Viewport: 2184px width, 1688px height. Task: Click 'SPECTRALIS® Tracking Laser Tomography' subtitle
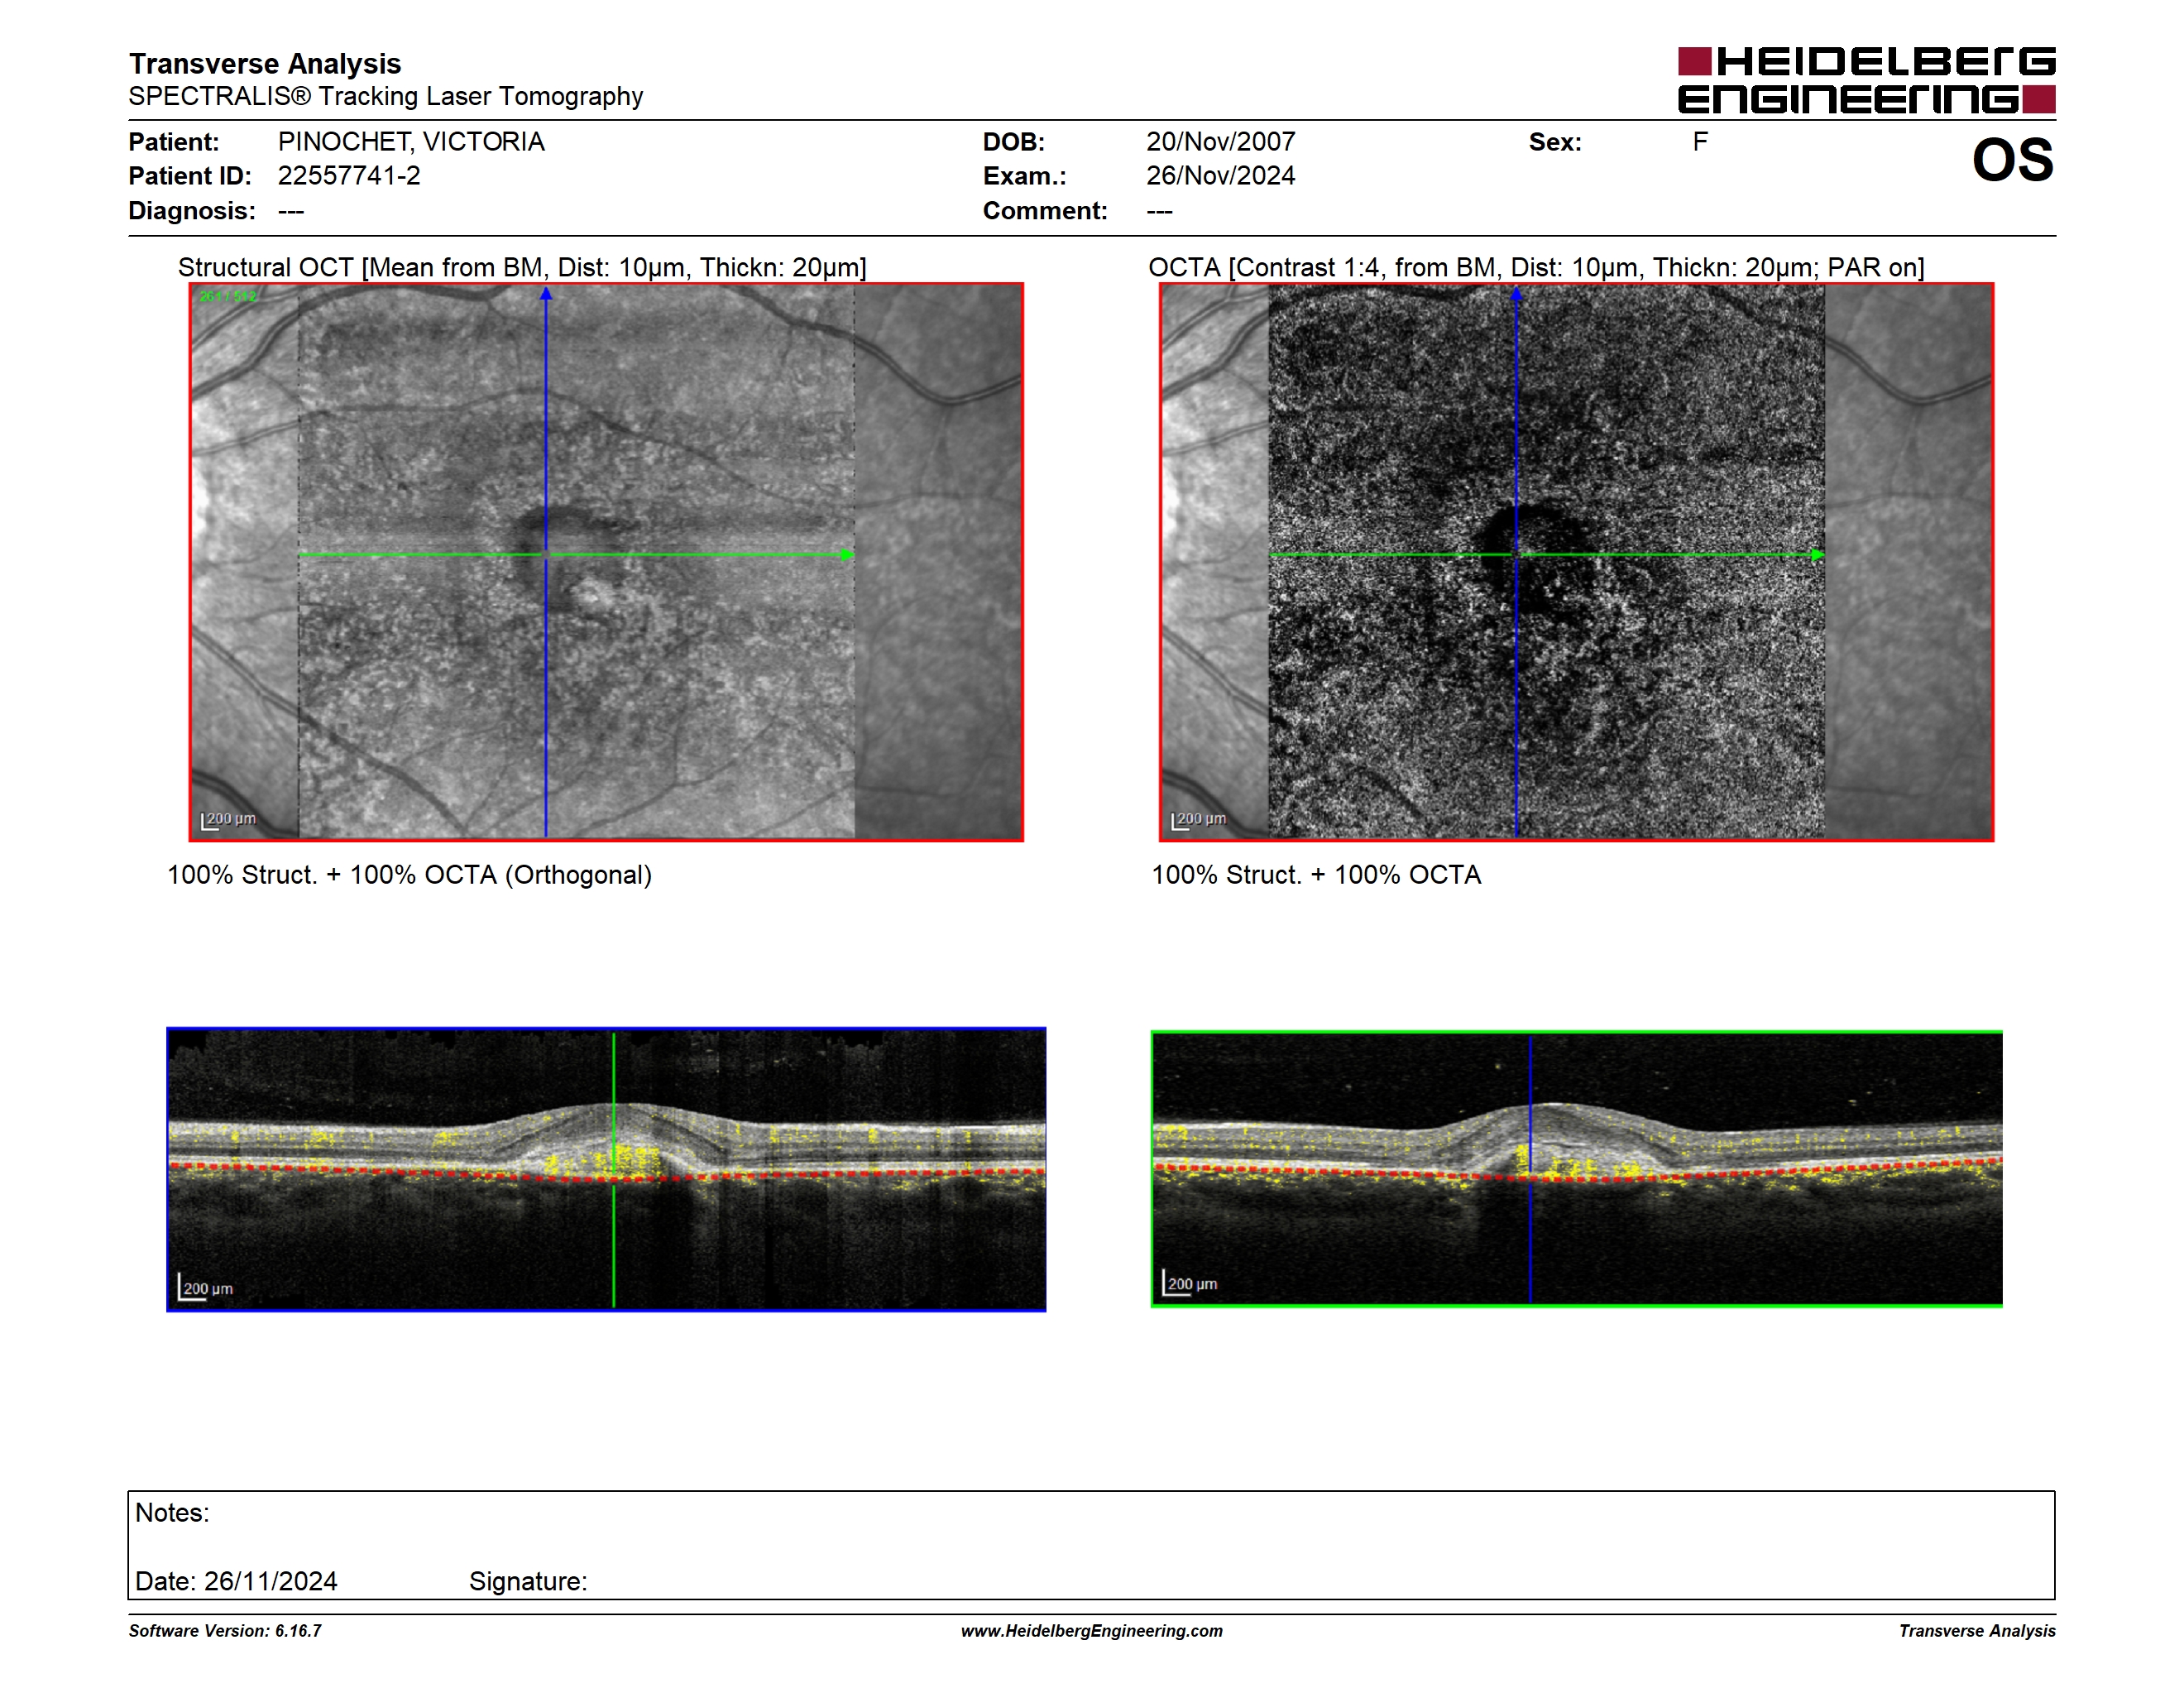tap(385, 97)
